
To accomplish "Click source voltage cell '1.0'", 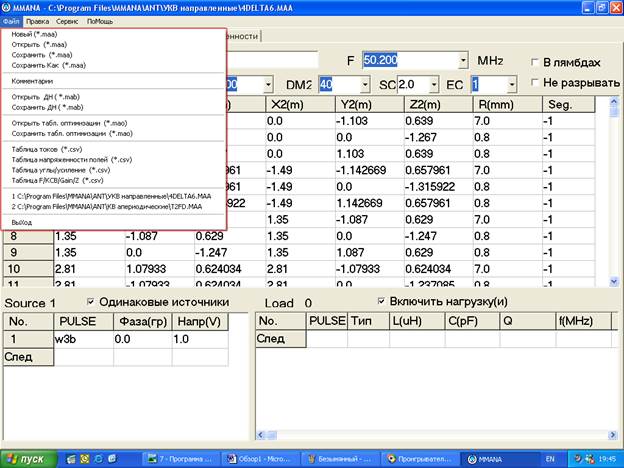I will pos(200,339).
